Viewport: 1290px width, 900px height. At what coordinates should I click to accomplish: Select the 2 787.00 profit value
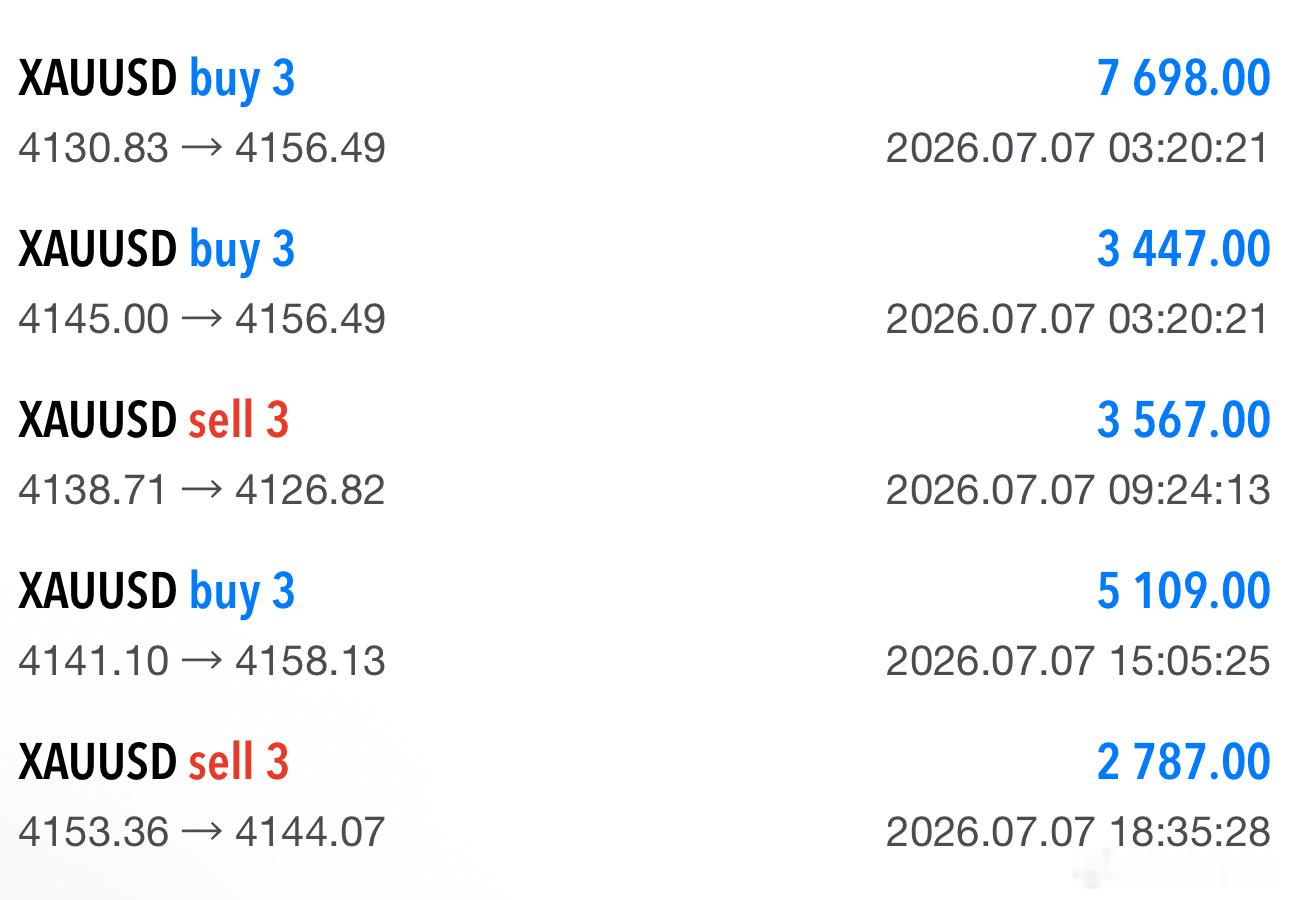tap(1183, 763)
